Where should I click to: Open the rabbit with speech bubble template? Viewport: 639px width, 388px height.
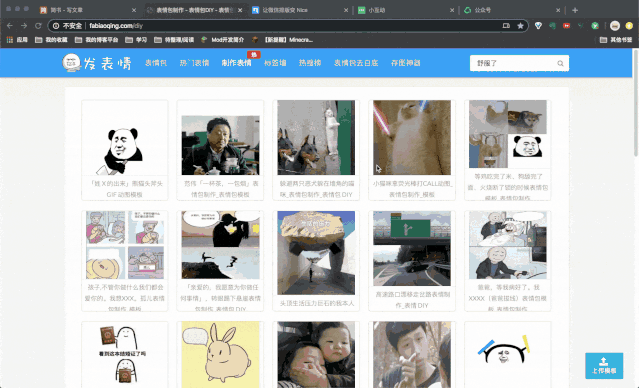(220, 355)
